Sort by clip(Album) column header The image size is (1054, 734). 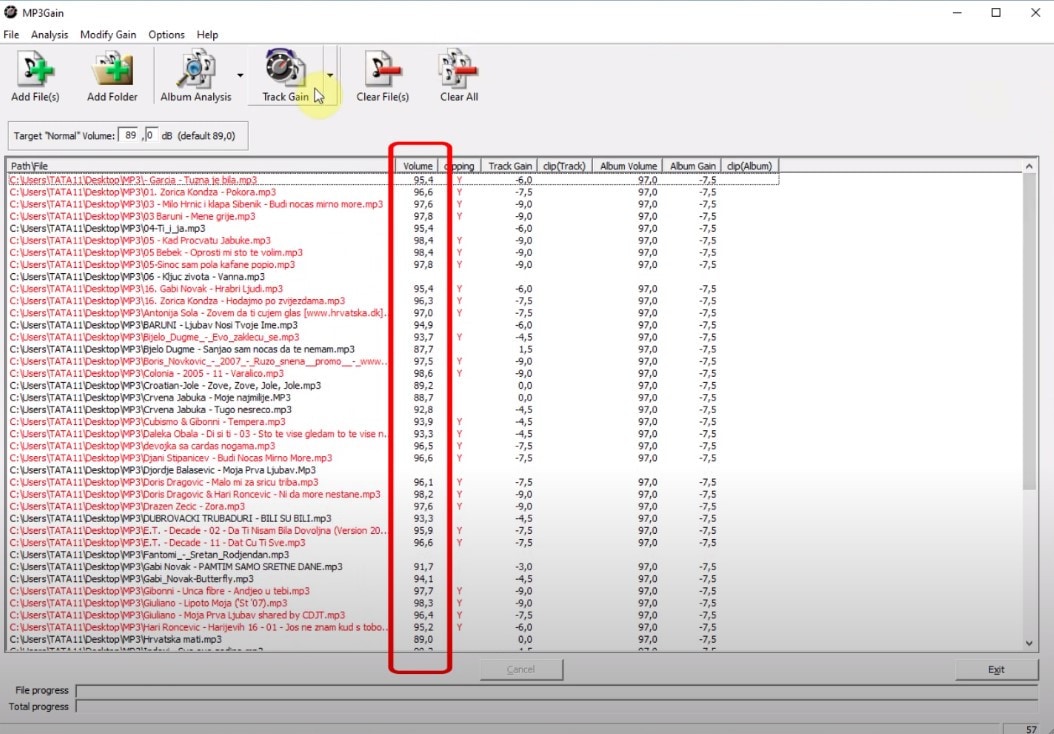[x=750, y=166]
